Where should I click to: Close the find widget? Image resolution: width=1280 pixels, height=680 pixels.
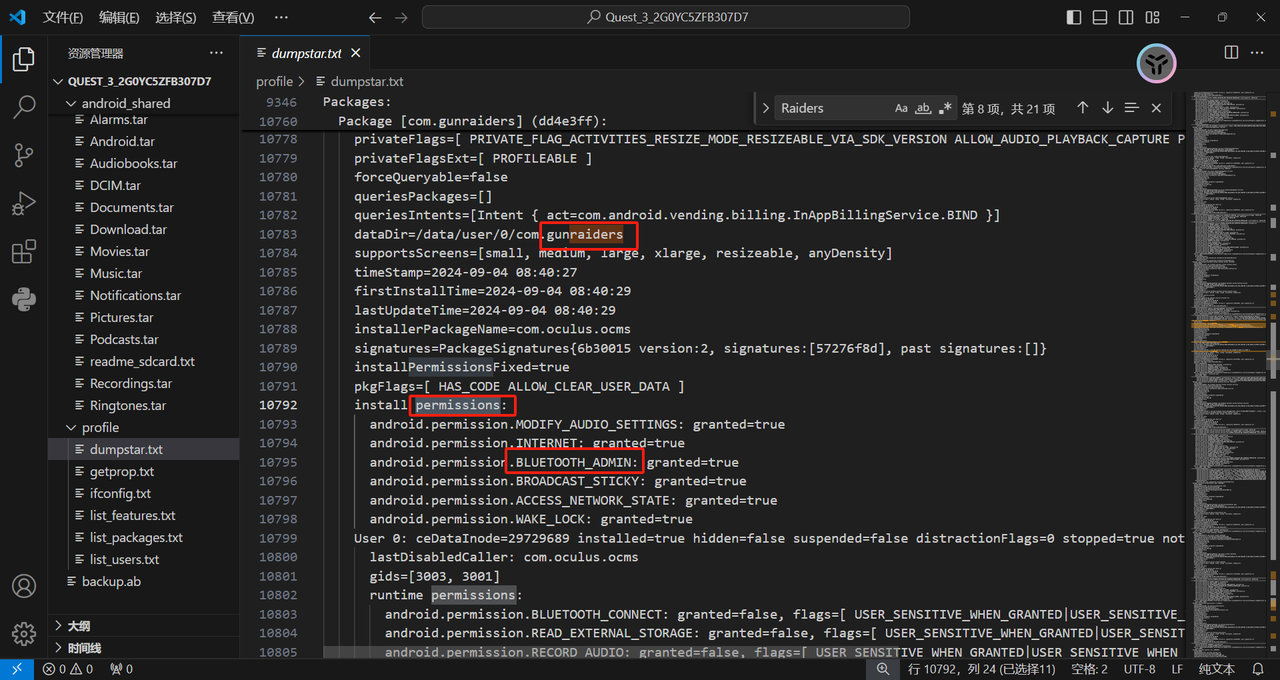pos(1156,108)
